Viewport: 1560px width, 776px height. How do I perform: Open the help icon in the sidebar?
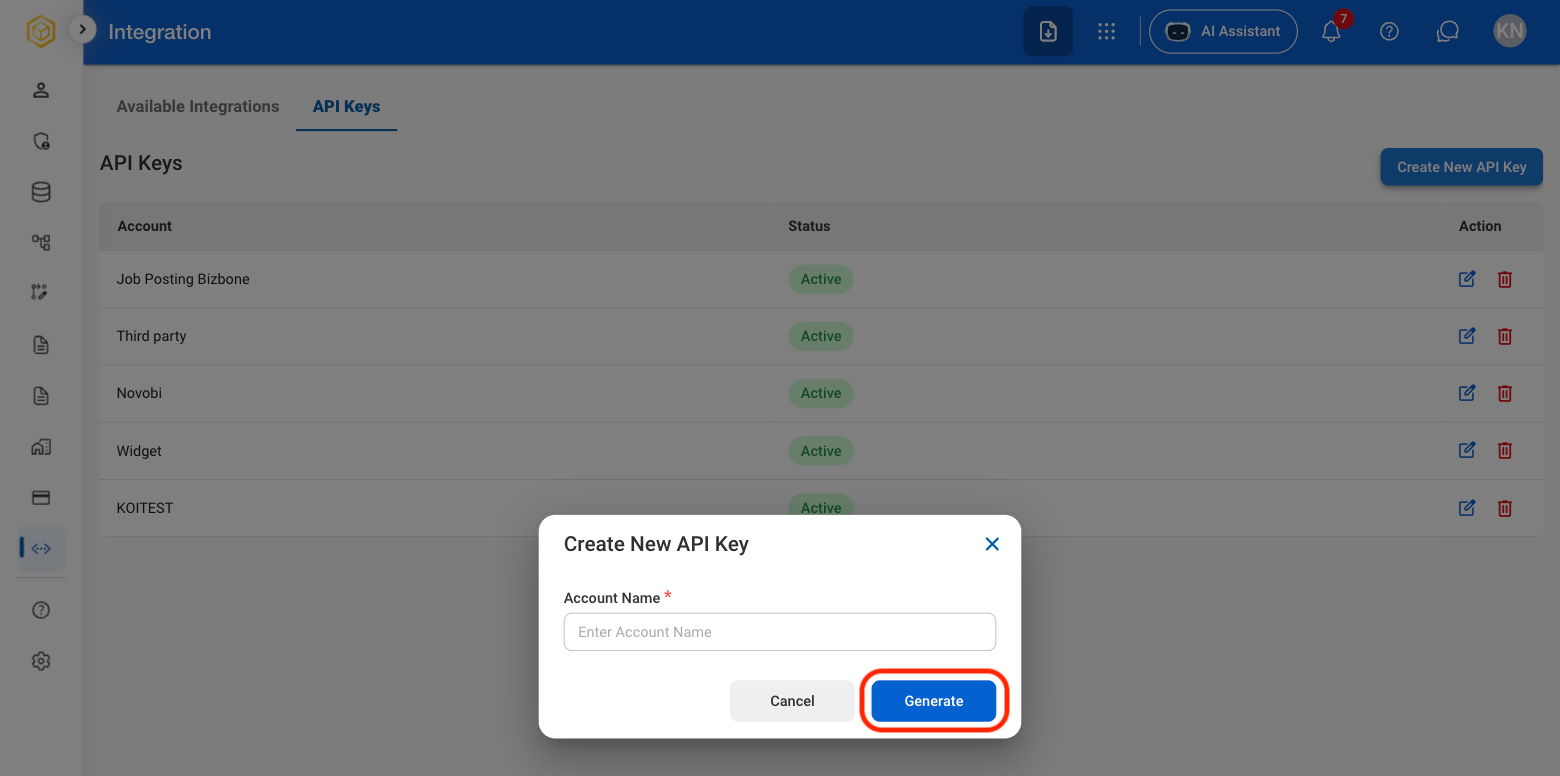click(41, 610)
